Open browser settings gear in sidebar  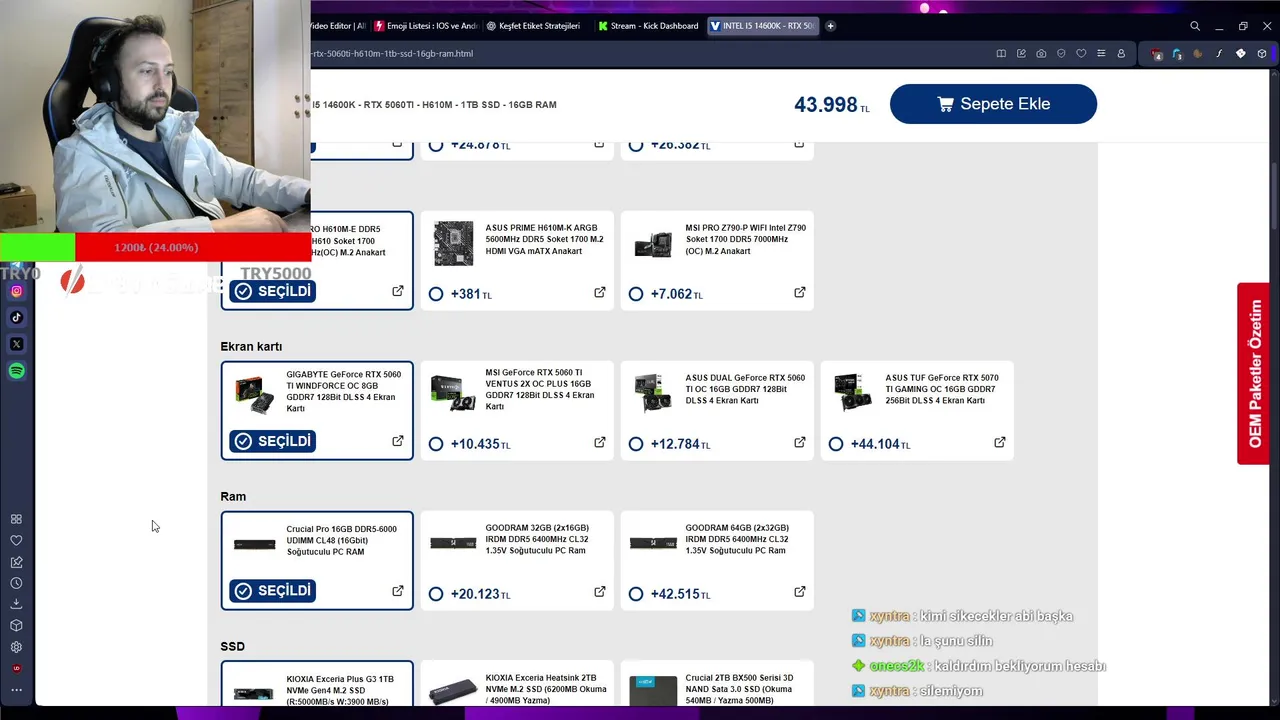[x=16, y=647]
